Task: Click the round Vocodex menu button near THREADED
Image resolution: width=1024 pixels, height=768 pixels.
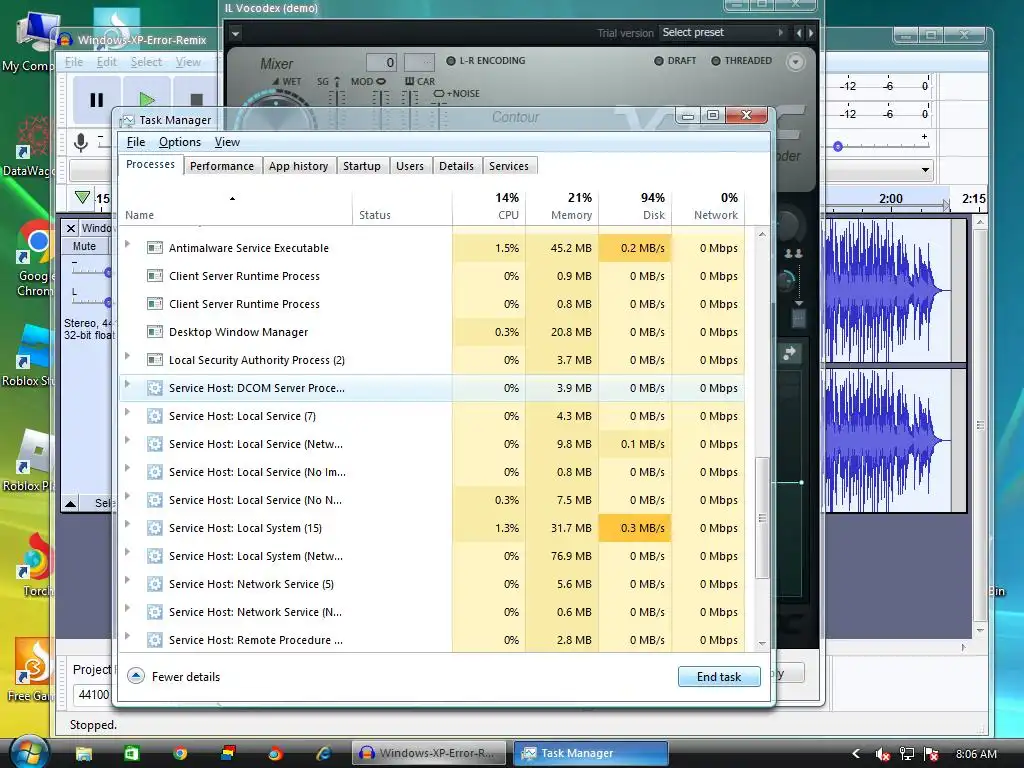Action: tap(795, 62)
